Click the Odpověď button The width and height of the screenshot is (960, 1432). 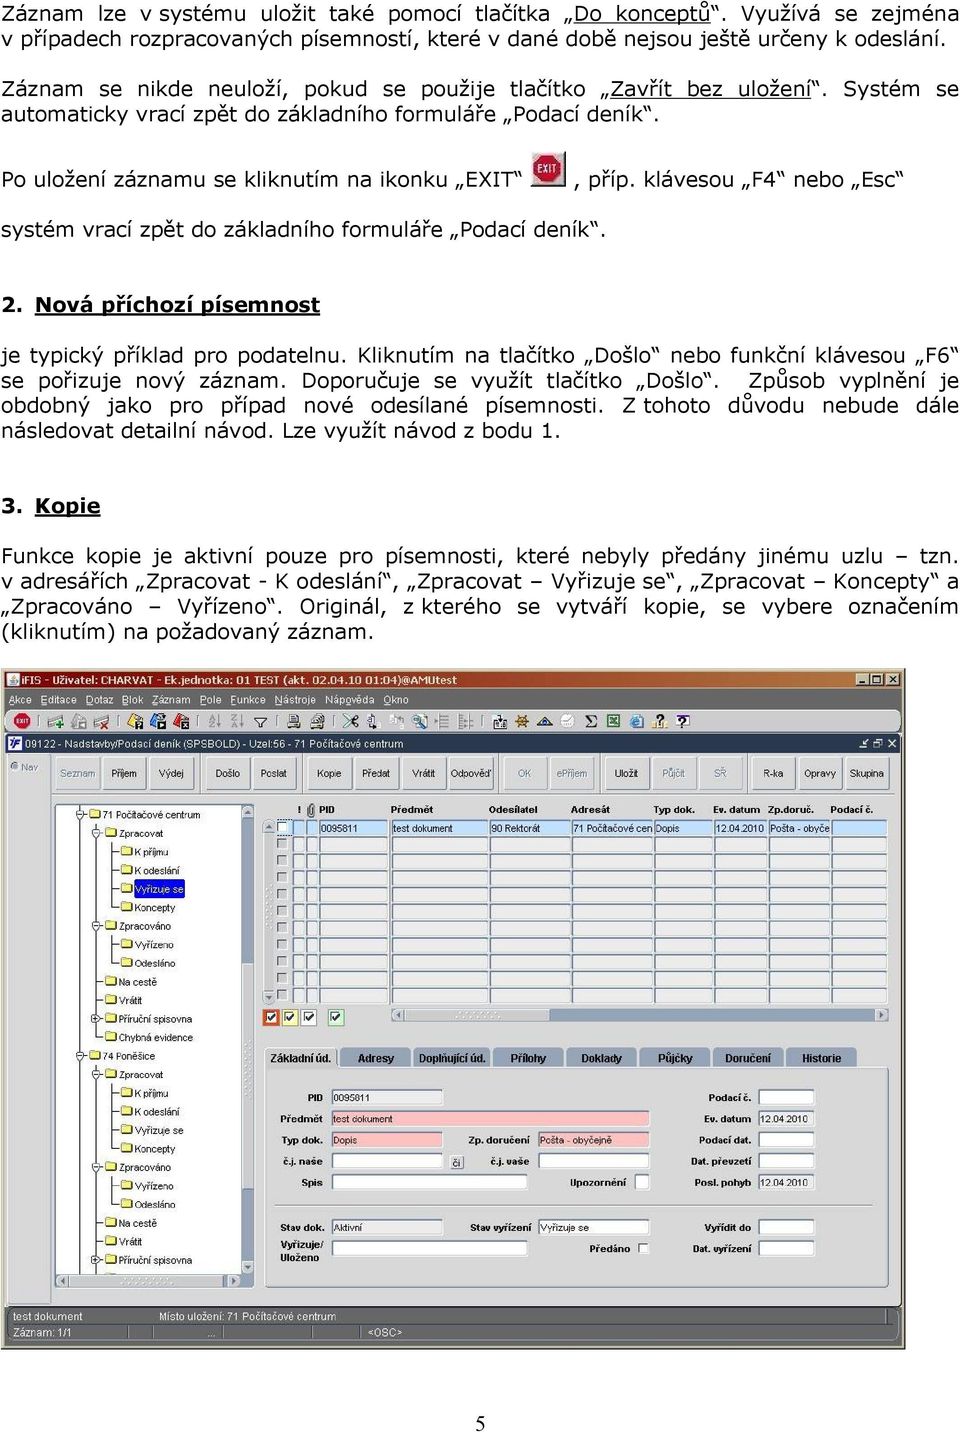[471, 773]
